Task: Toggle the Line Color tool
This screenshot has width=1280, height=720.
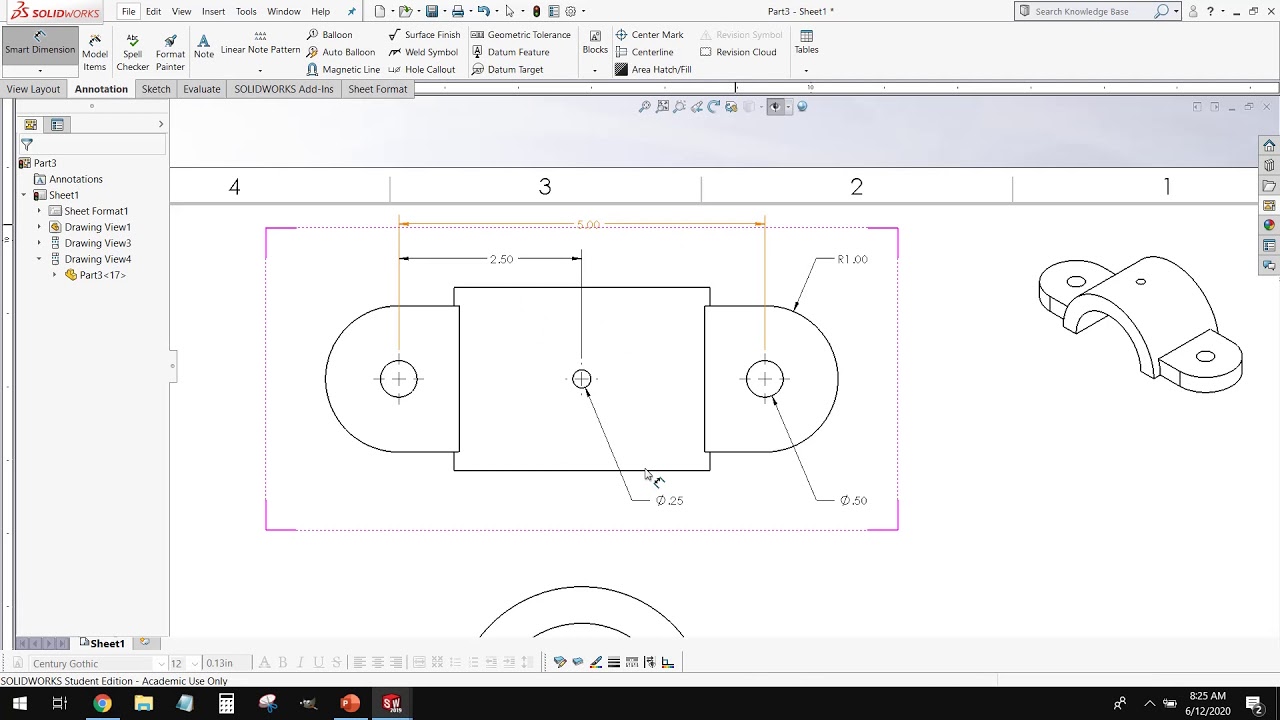Action: tap(596, 662)
